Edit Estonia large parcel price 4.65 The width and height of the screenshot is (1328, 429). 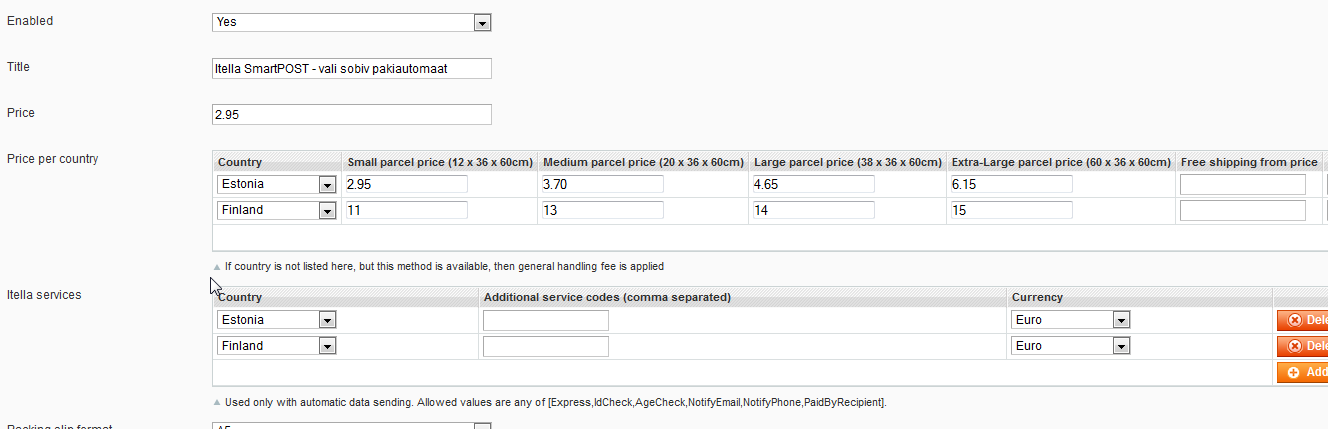point(813,184)
